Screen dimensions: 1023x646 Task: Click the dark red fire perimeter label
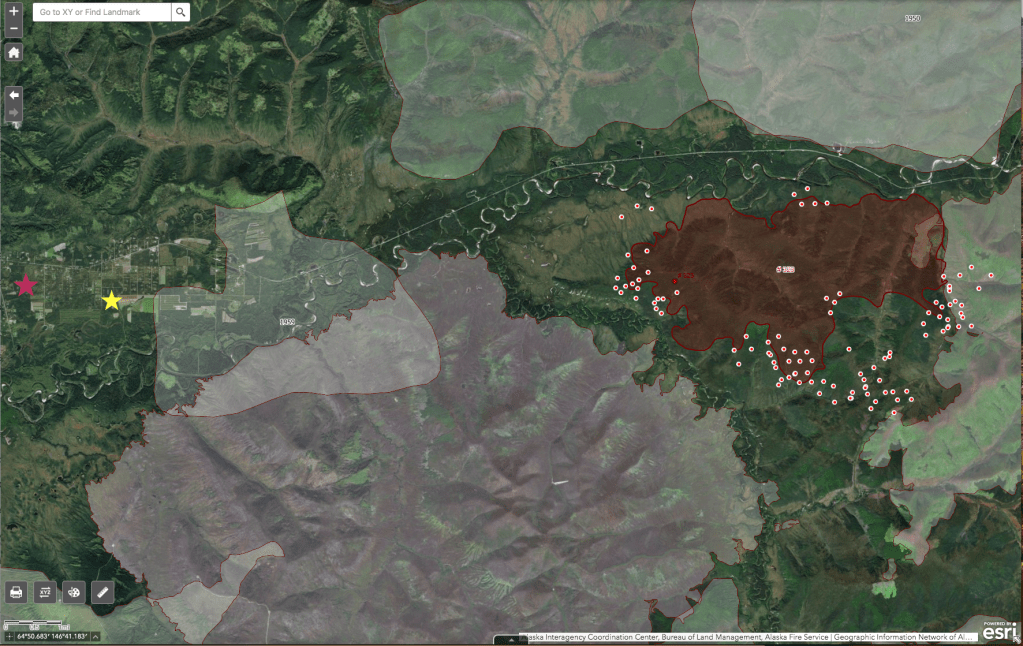pos(785,270)
